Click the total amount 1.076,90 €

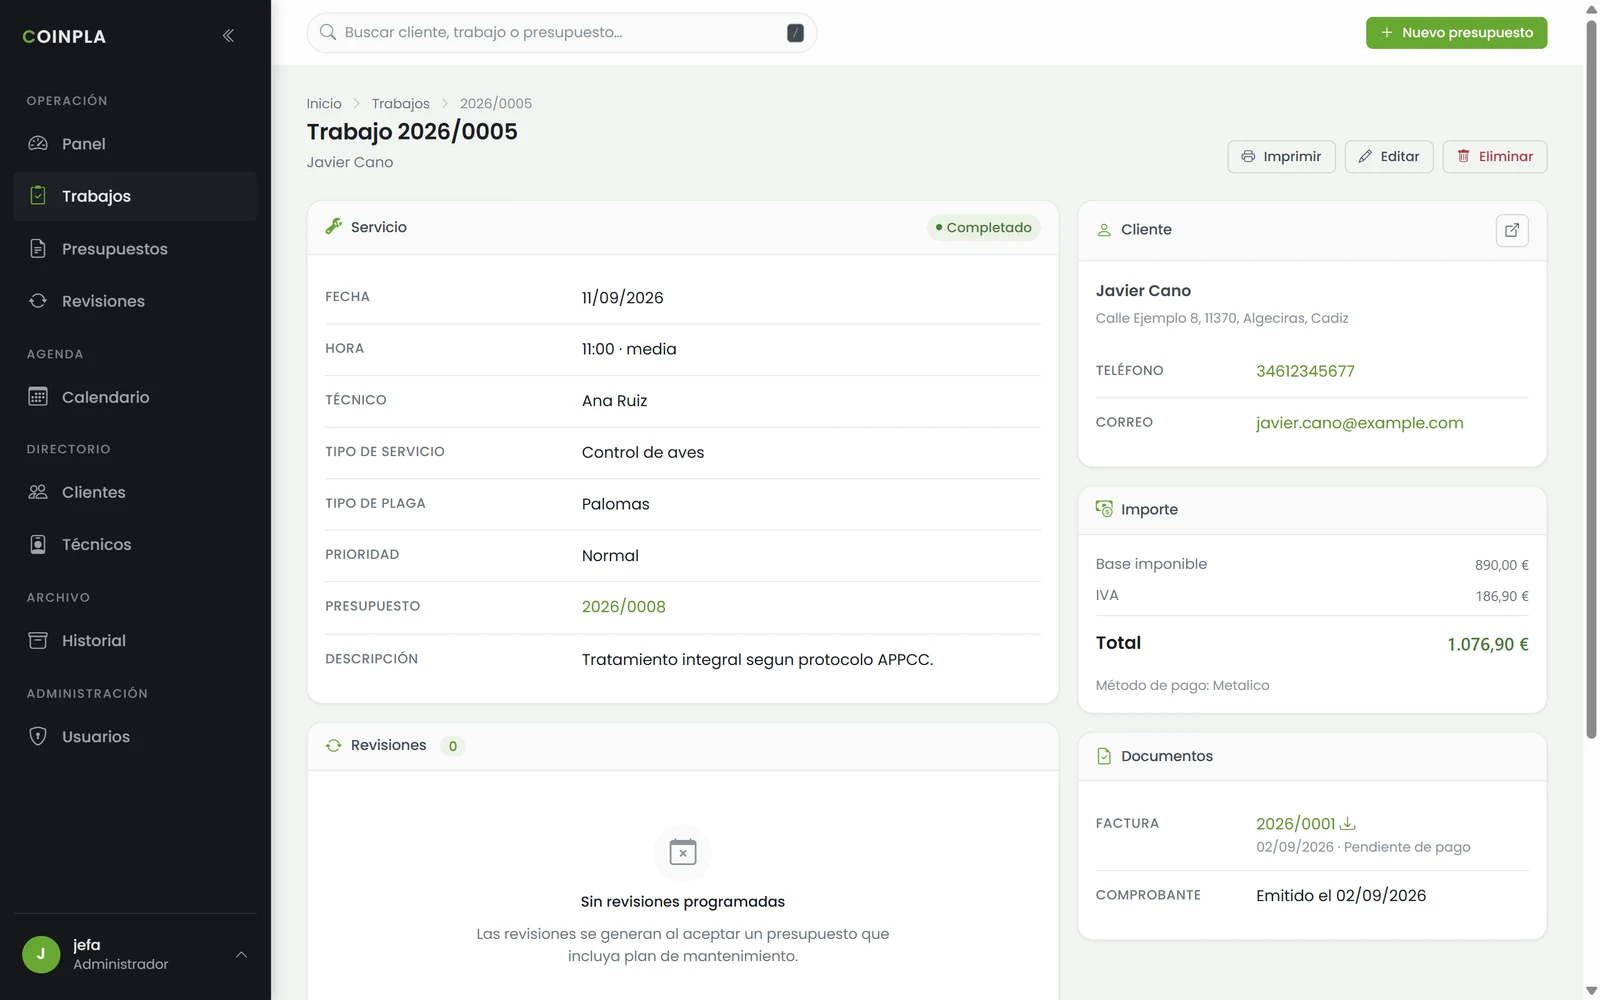click(x=1488, y=645)
